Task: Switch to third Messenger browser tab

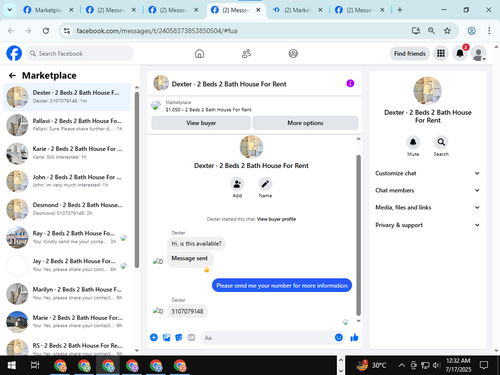Action: pos(173,10)
